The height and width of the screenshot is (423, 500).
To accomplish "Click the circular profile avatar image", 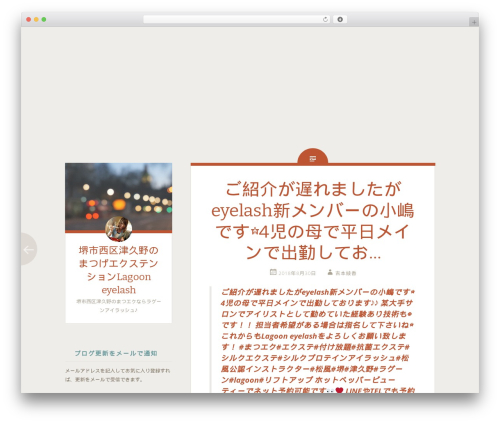I will point(119,229).
